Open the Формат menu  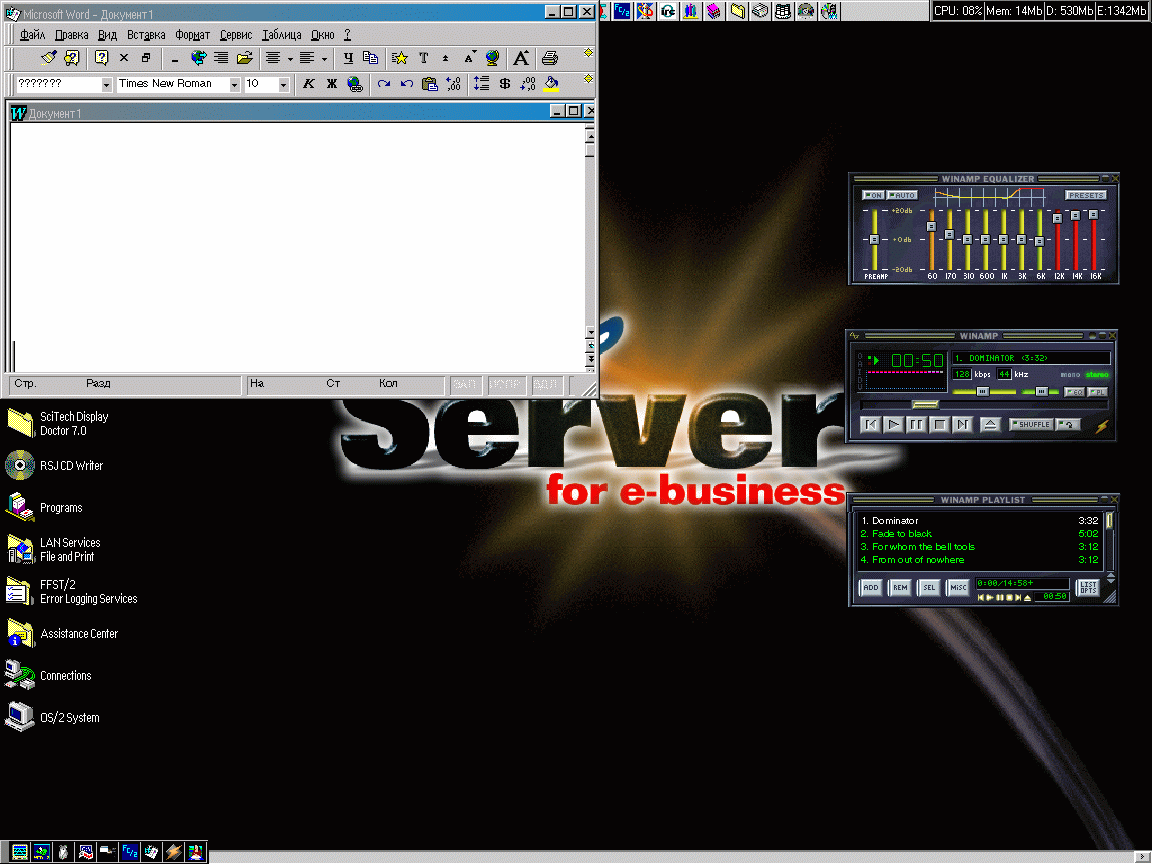[192, 35]
